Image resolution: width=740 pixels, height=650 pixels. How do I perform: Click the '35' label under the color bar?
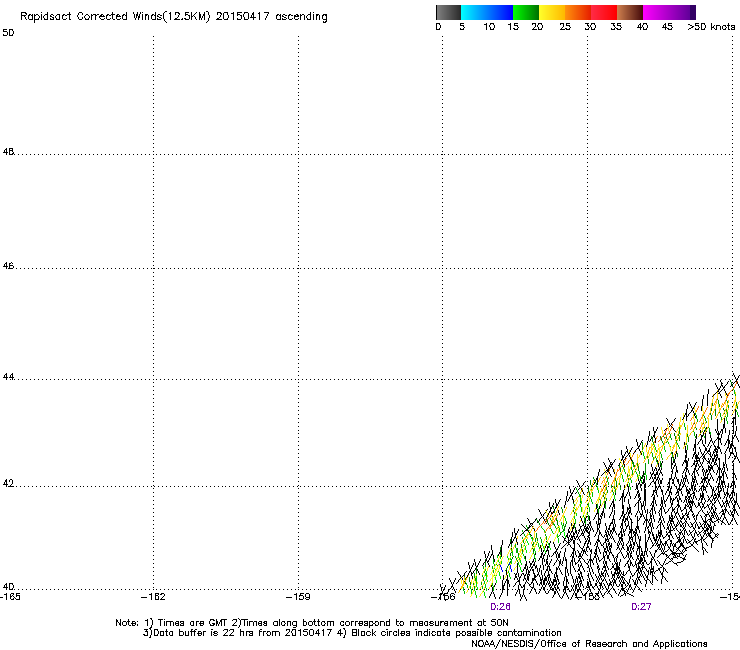click(x=616, y=27)
